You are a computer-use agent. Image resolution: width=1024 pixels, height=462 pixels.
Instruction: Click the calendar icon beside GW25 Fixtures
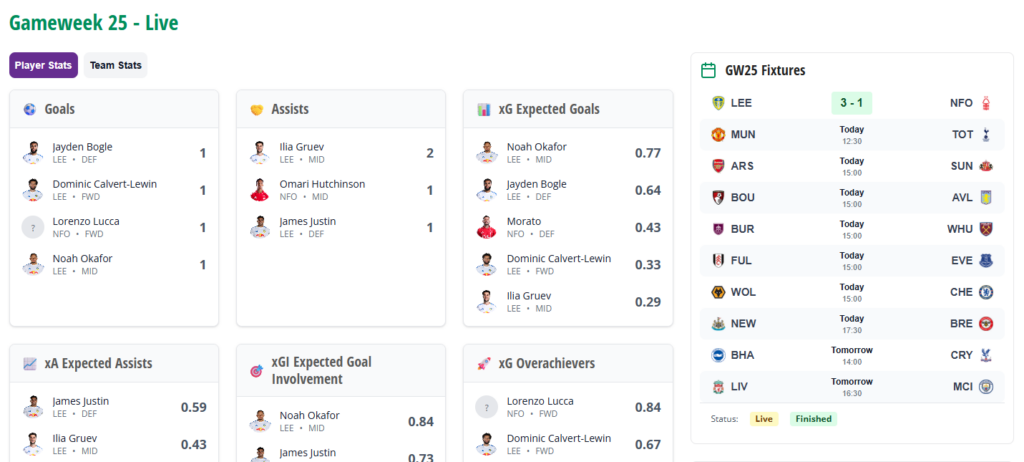click(x=709, y=71)
